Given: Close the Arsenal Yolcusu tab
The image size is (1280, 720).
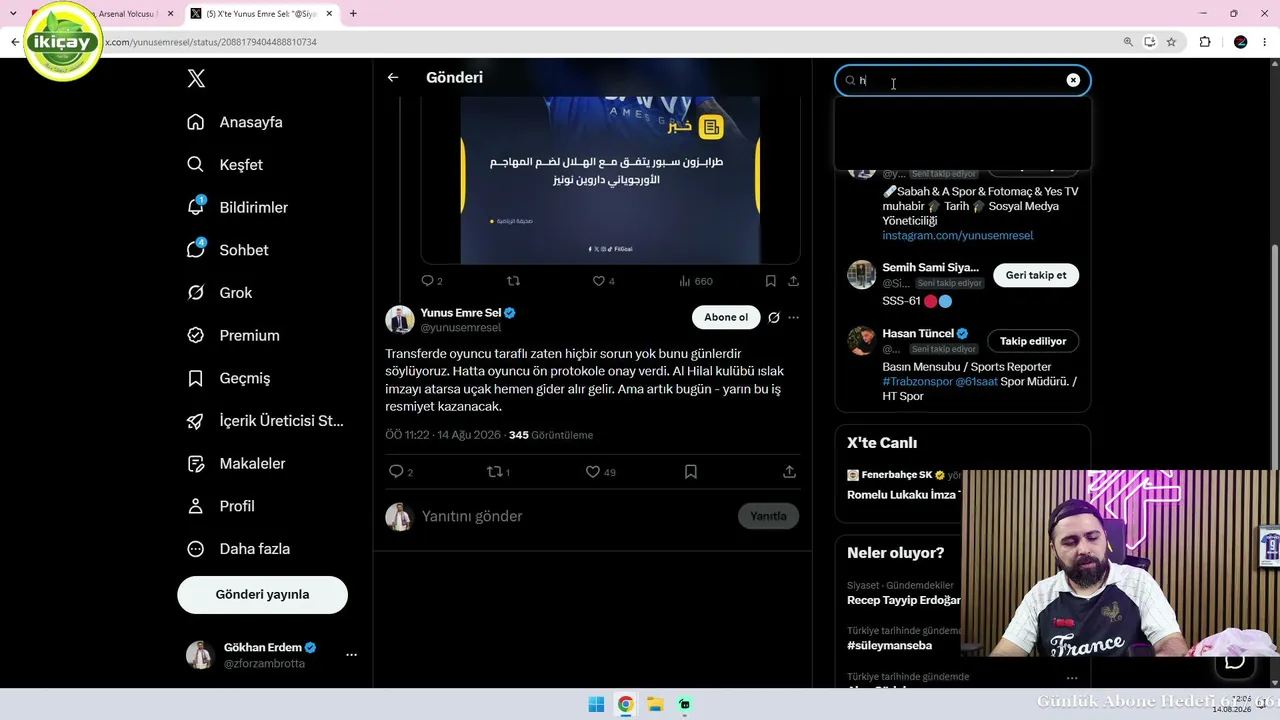Looking at the screenshot, I should coord(170,14).
